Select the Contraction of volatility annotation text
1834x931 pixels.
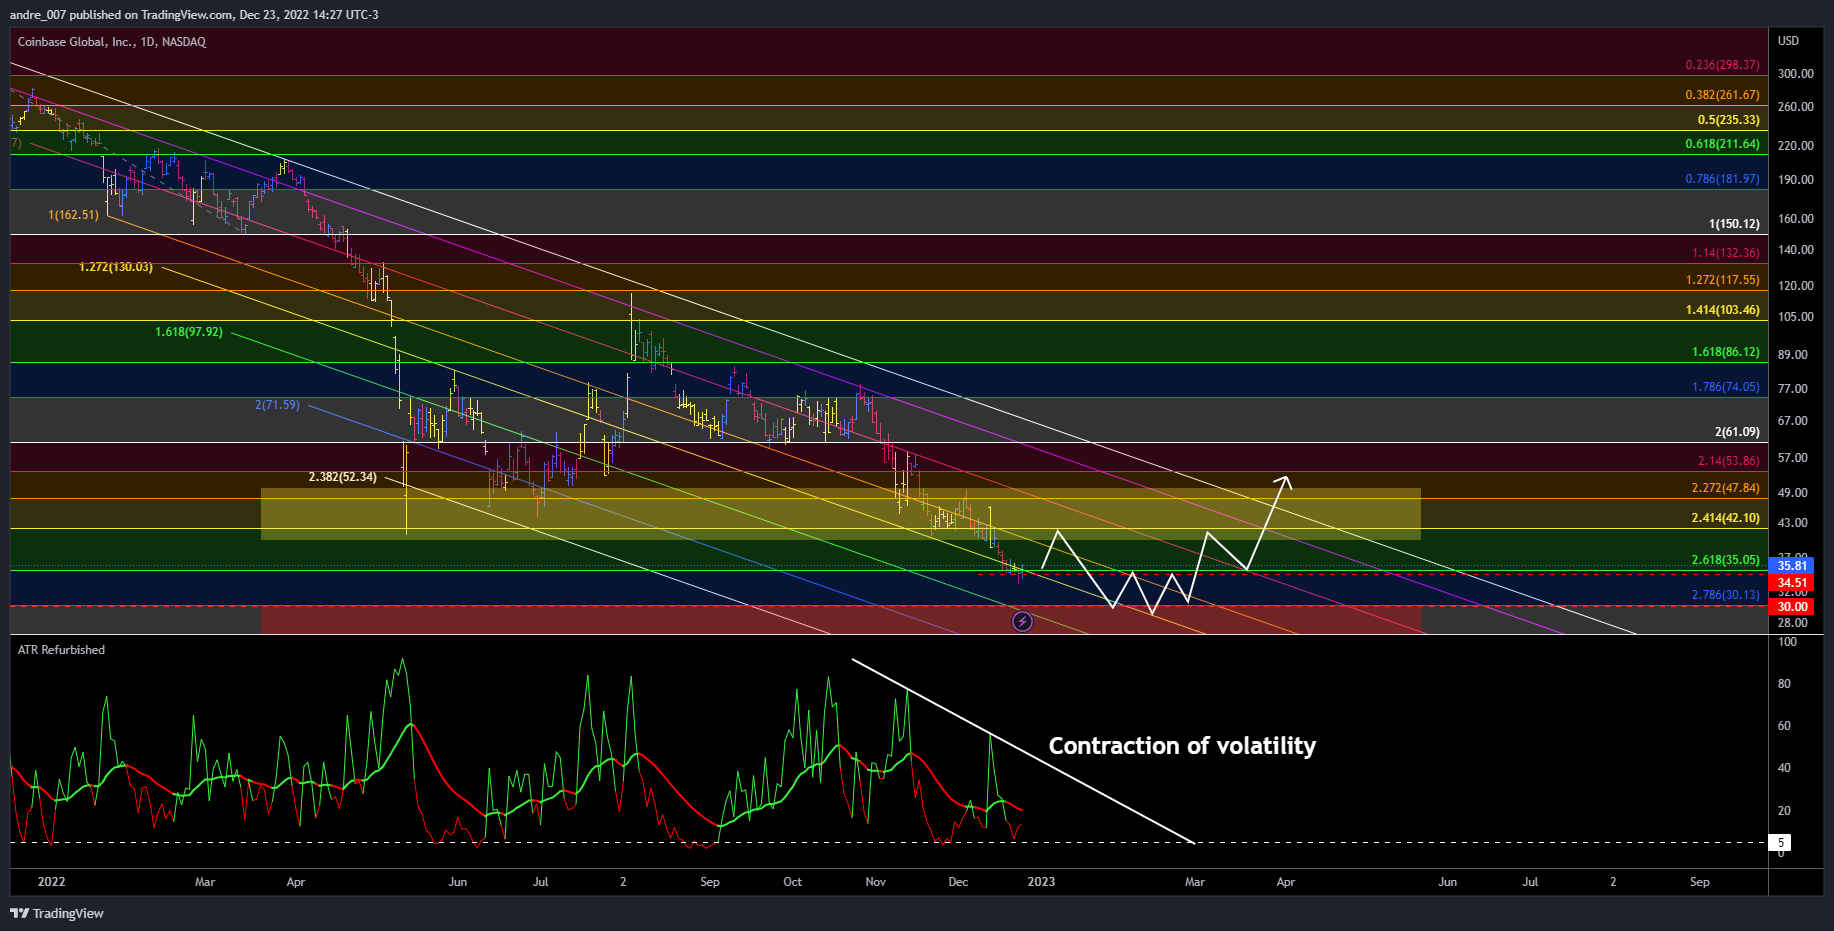coord(1182,746)
